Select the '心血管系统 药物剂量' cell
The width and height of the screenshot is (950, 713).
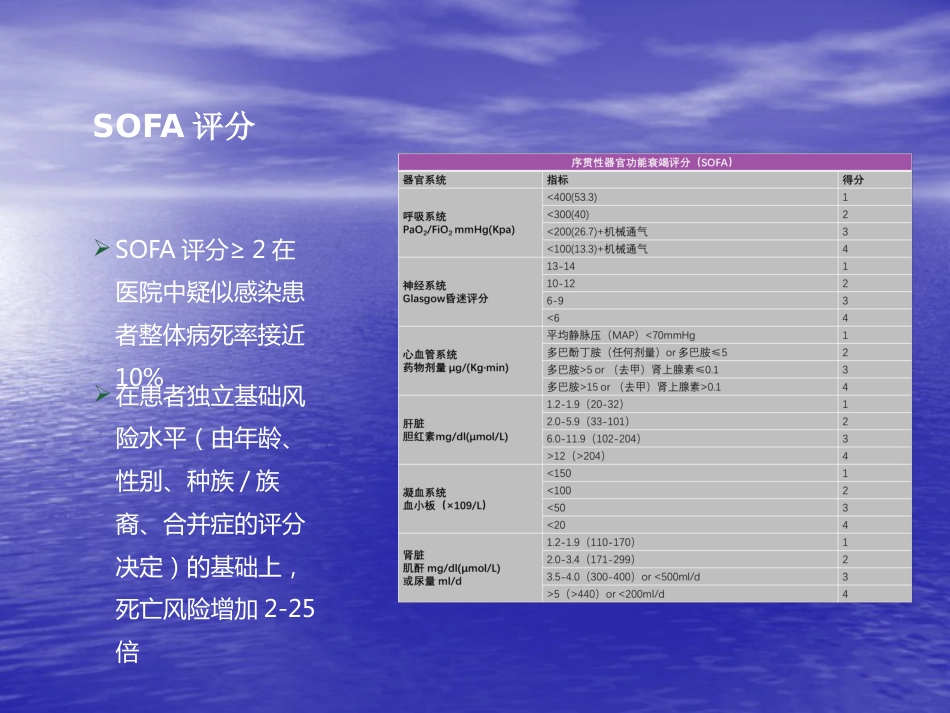tap(470, 361)
